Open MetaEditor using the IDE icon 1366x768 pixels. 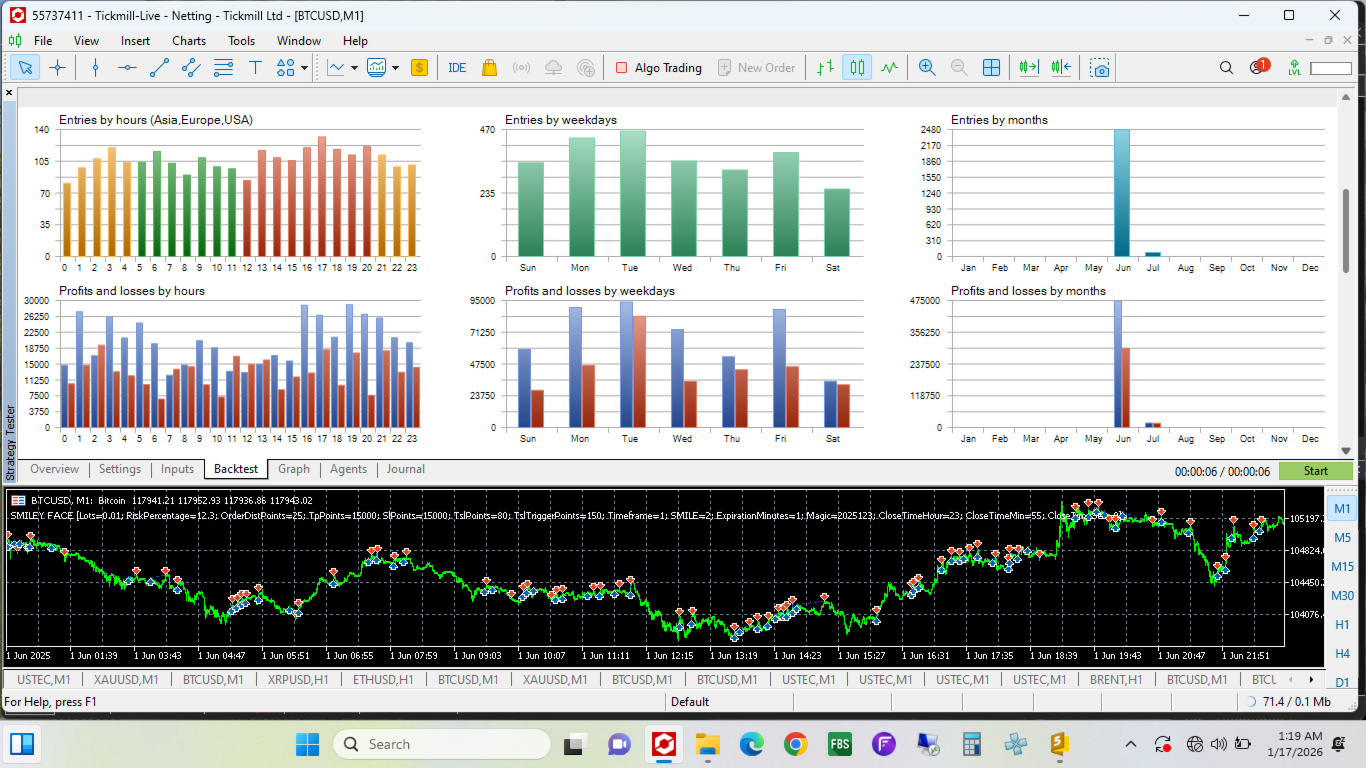[x=456, y=67]
